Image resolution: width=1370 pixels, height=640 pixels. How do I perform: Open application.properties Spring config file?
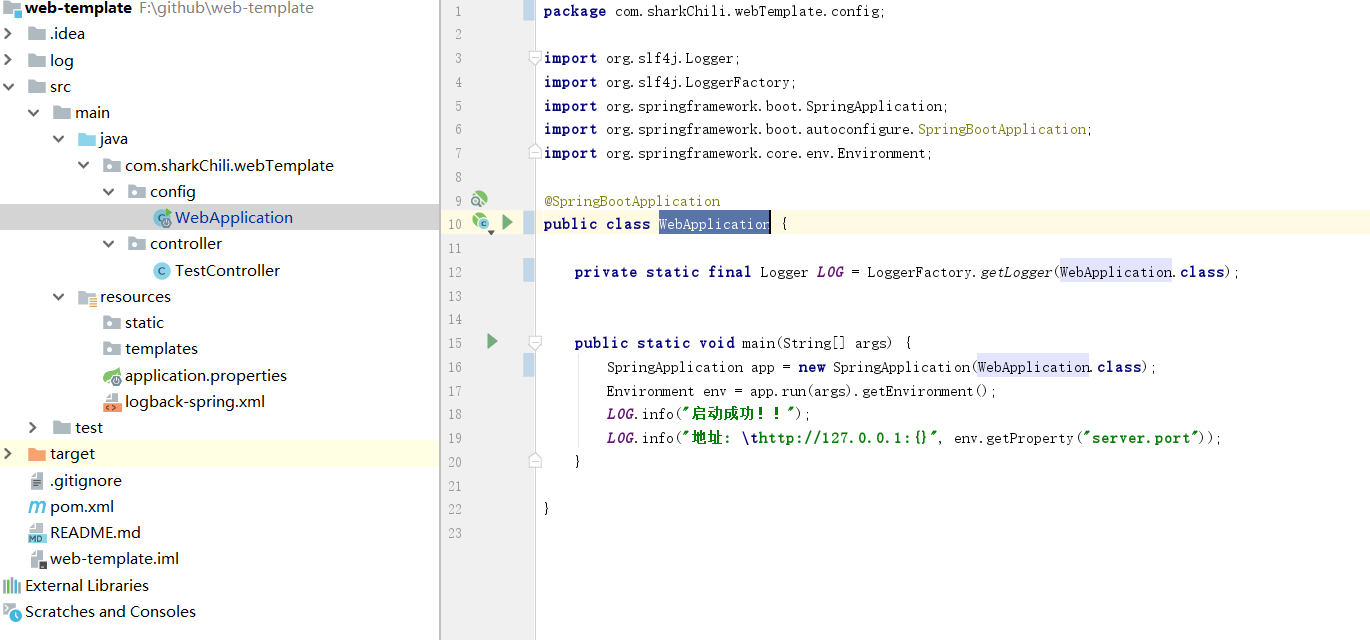[x=205, y=376]
